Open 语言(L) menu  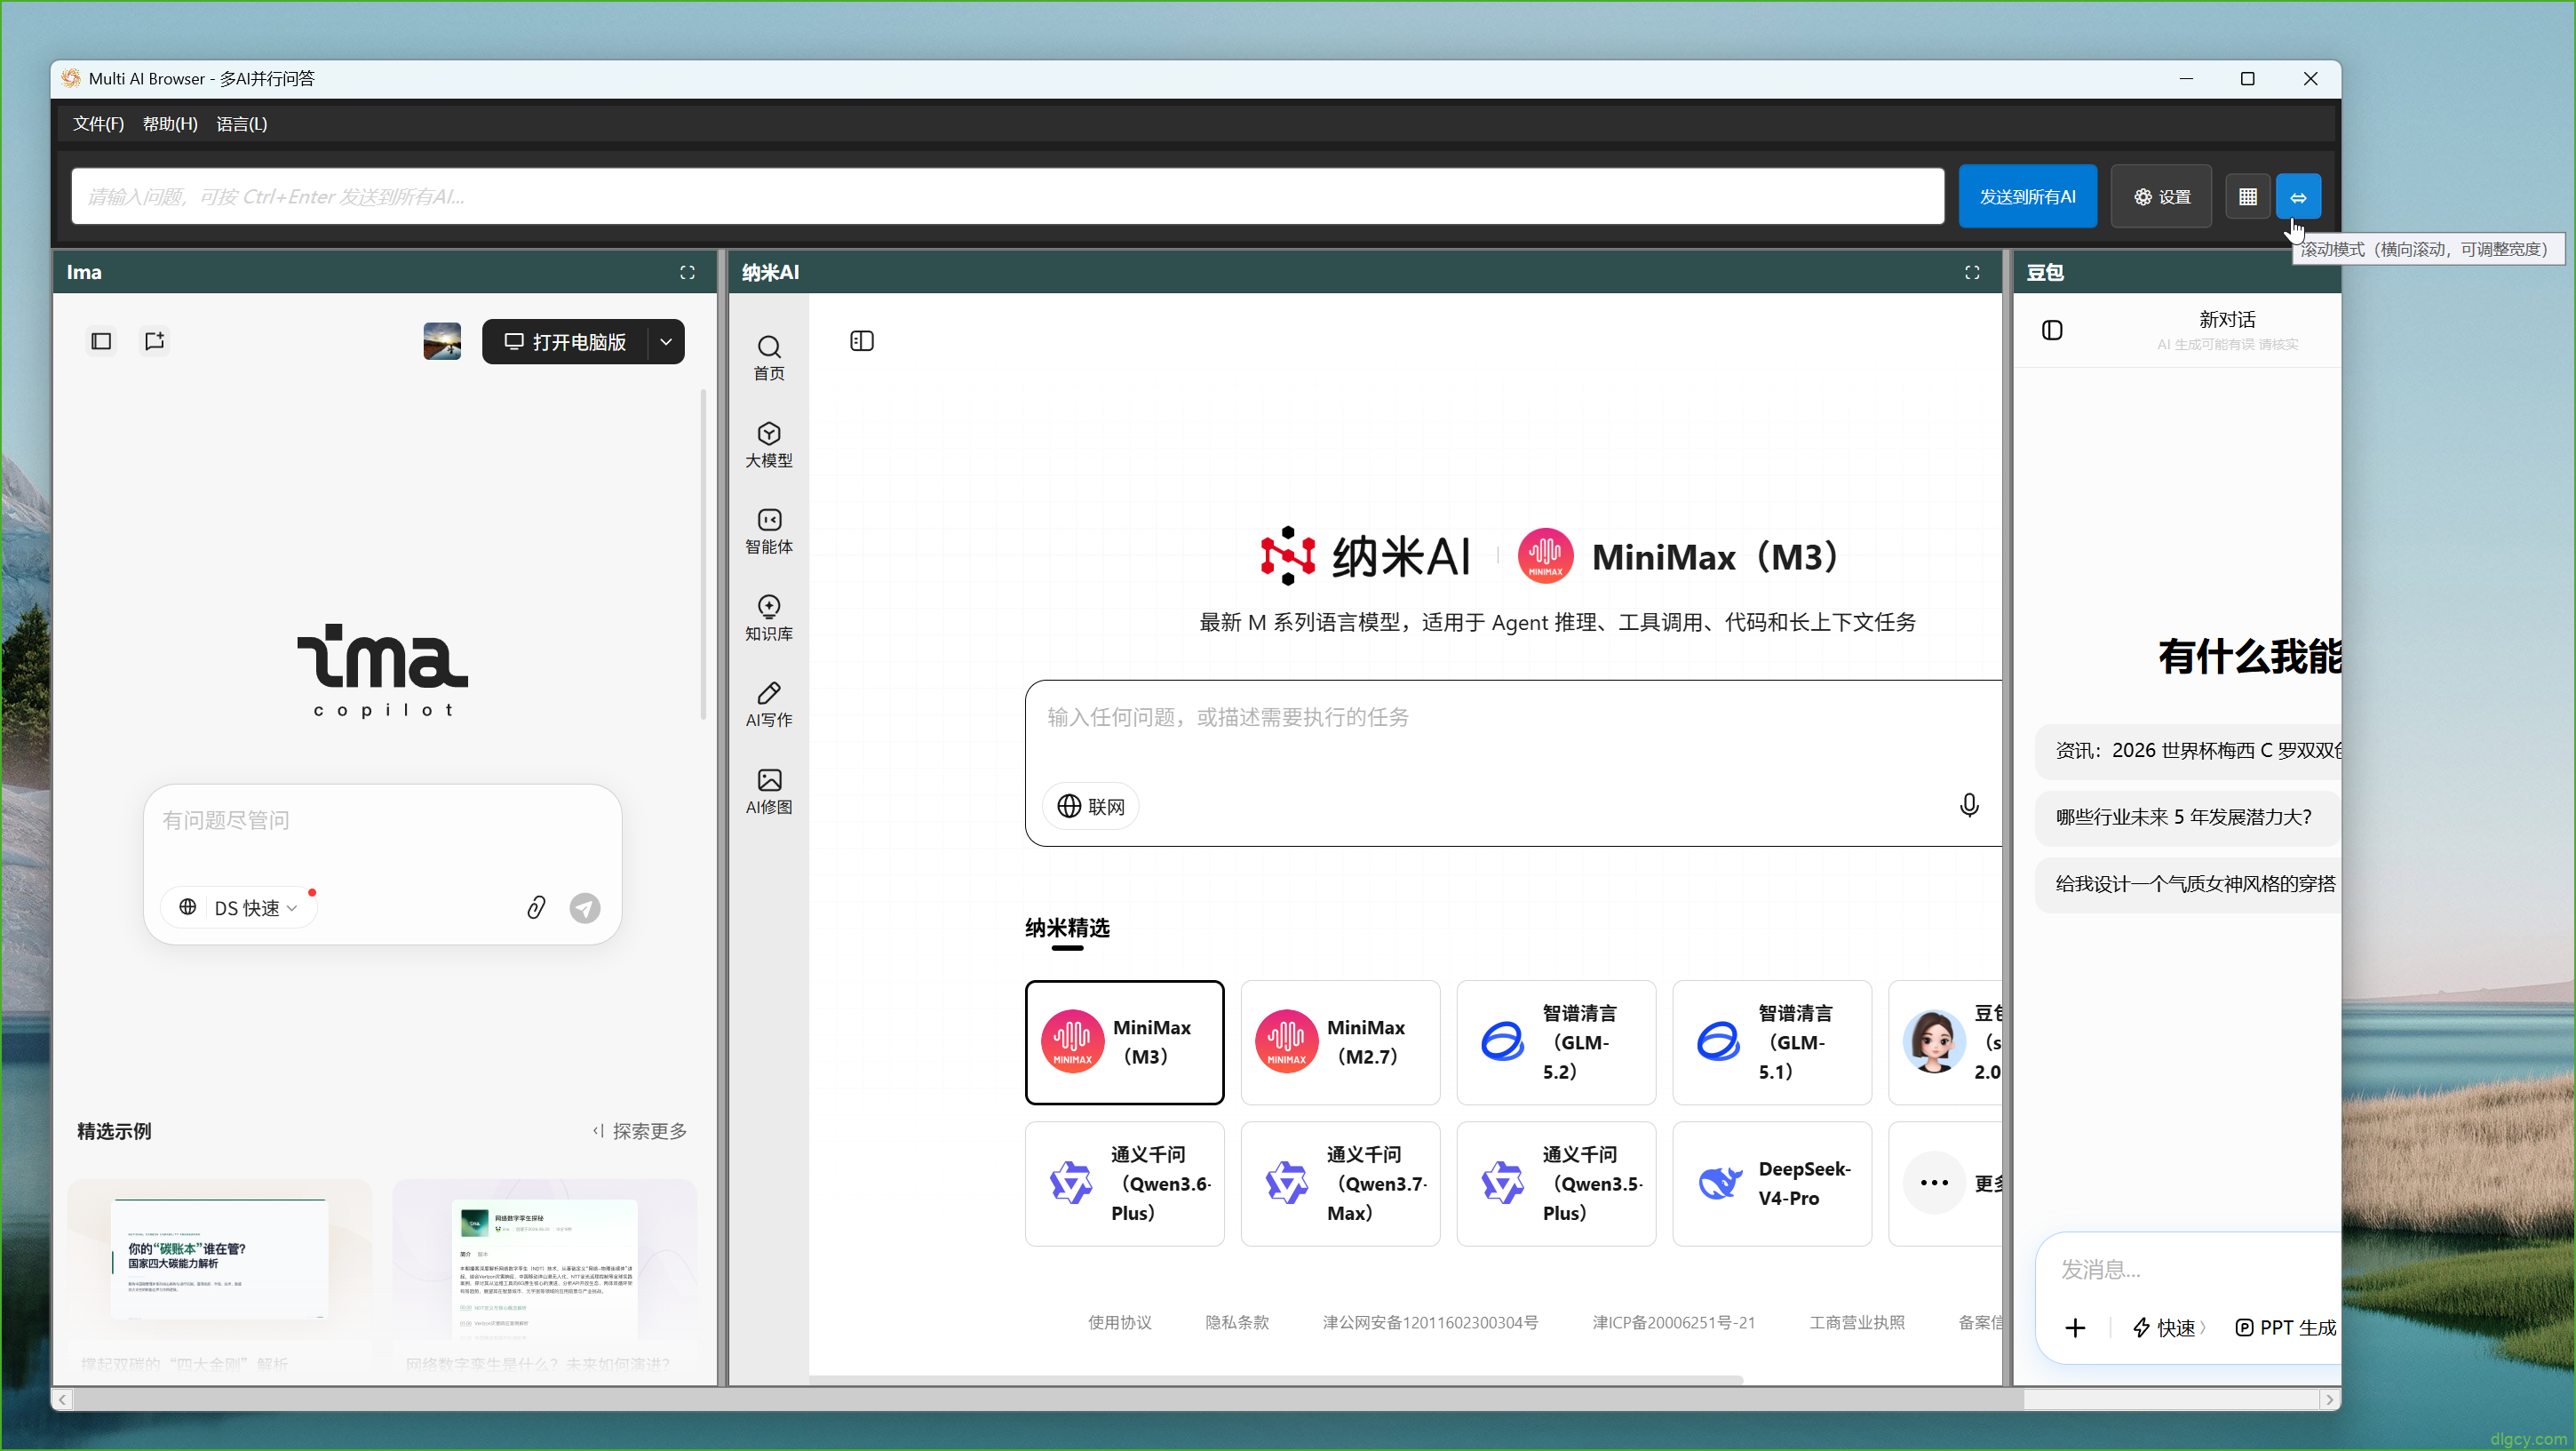(x=241, y=124)
